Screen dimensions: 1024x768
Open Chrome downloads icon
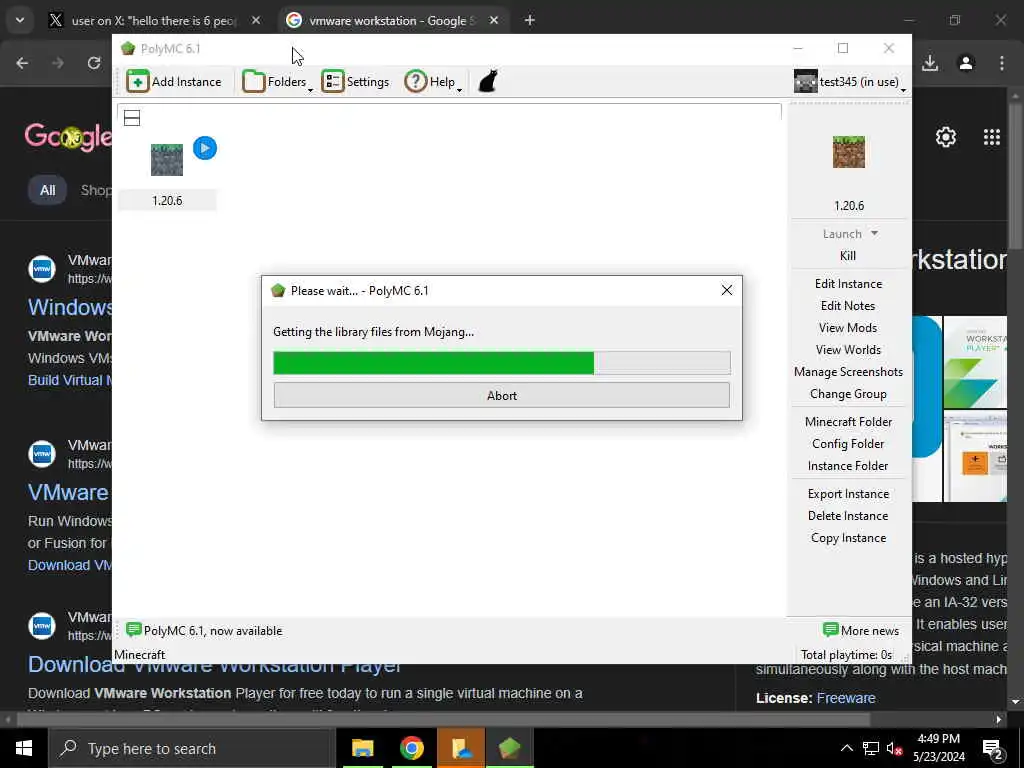(930, 63)
